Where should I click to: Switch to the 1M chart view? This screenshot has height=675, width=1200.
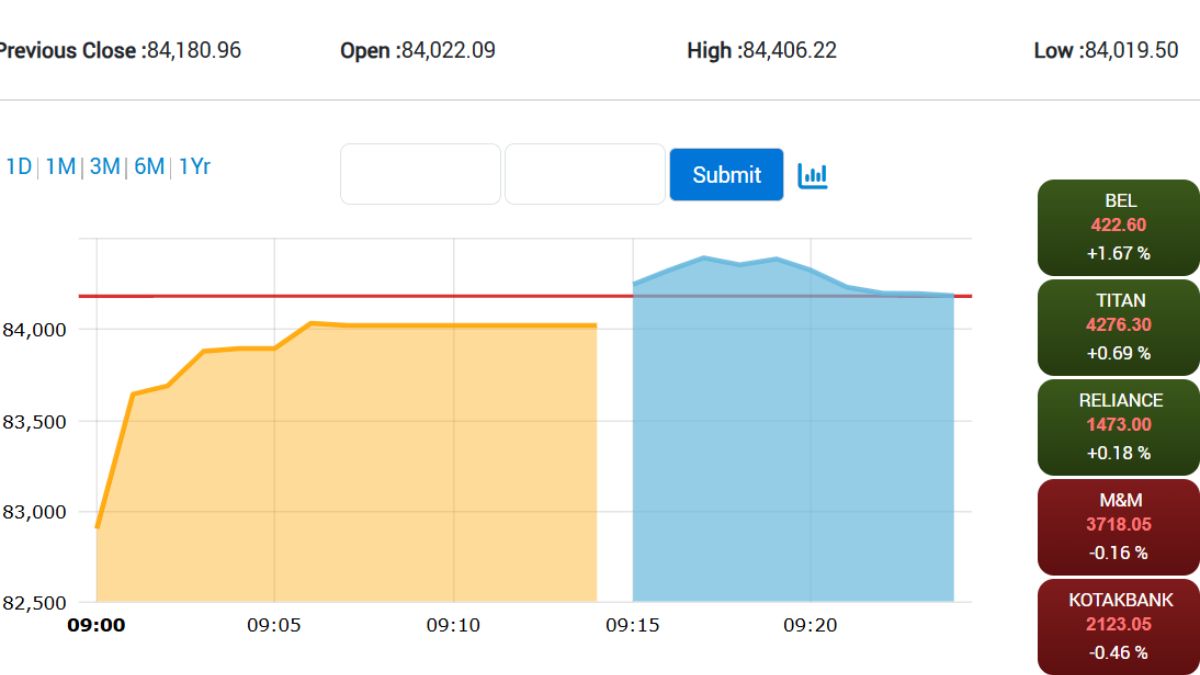point(59,166)
